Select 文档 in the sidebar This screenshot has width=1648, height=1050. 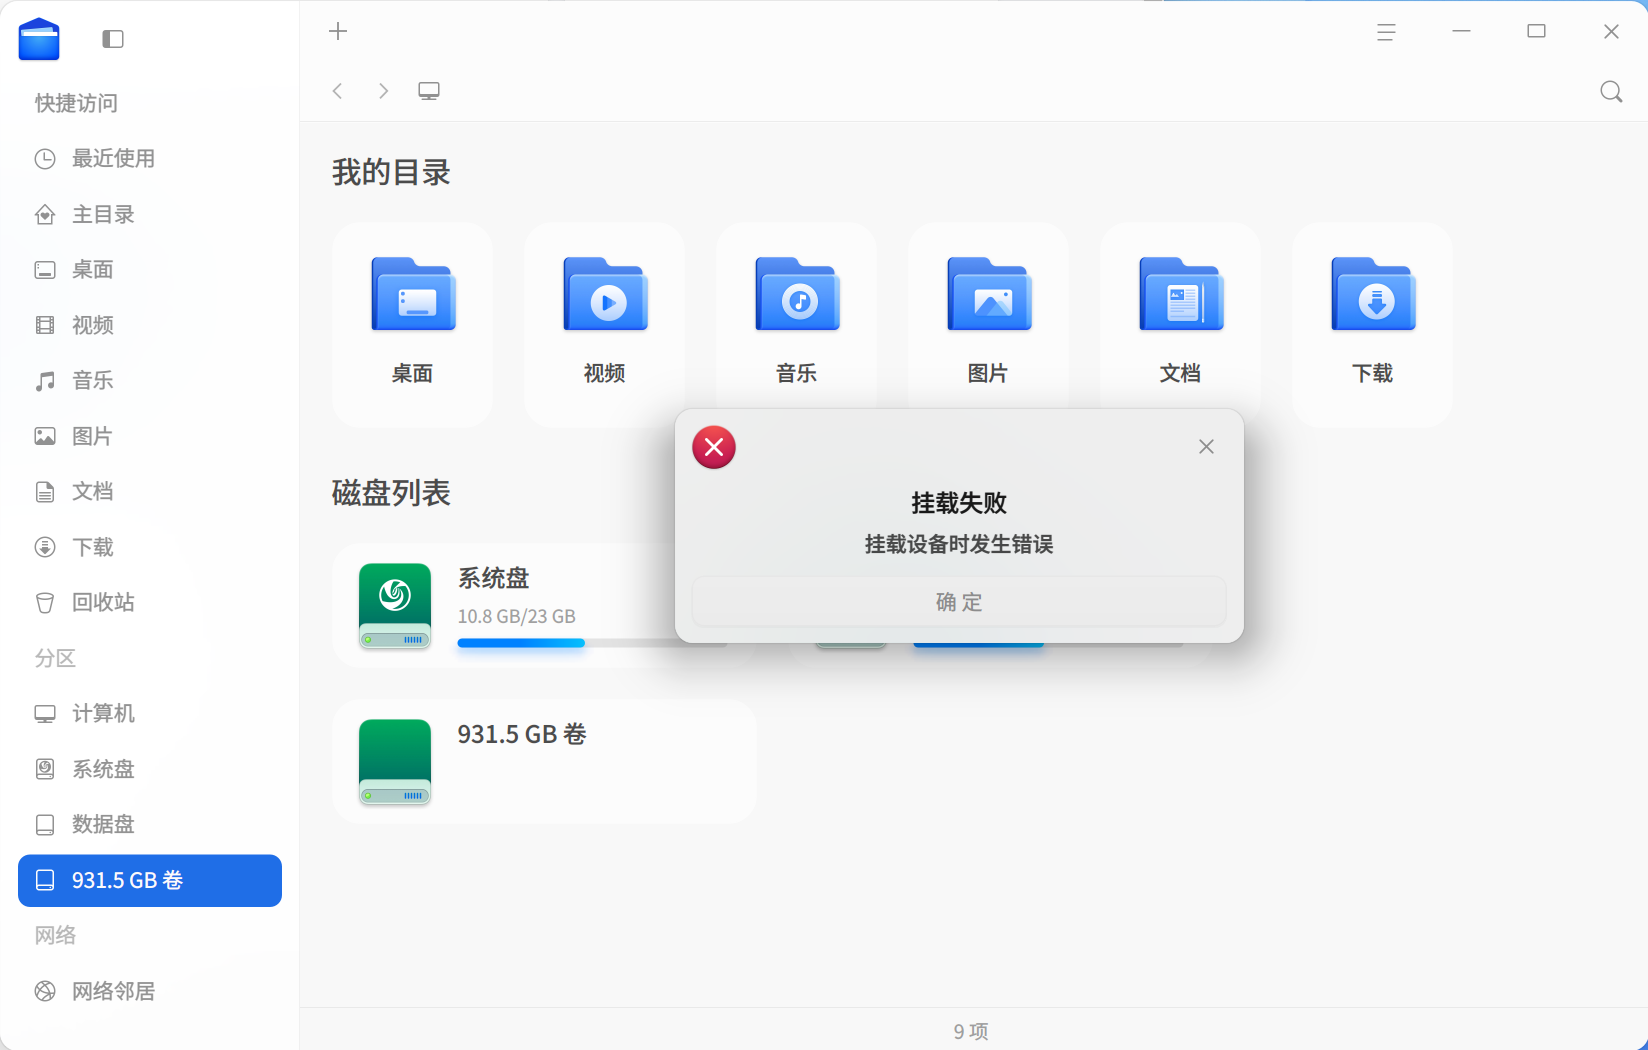pyautogui.click(x=150, y=491)
